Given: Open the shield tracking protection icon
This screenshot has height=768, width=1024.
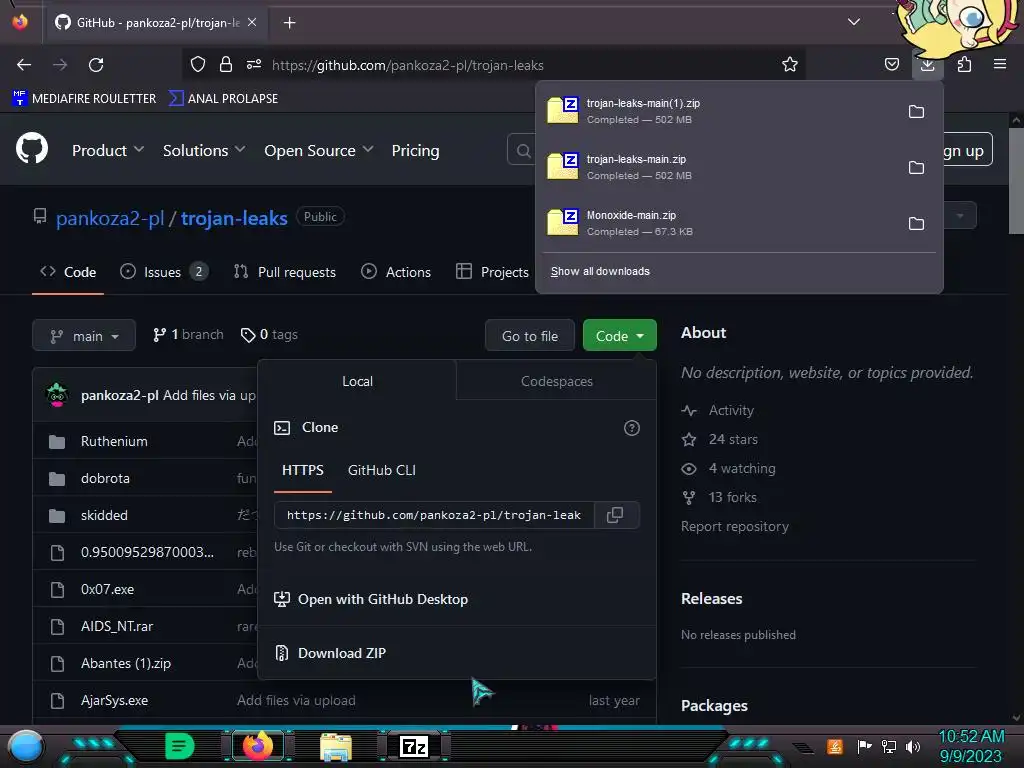Looking at the screenshot, I should (198, 65).
